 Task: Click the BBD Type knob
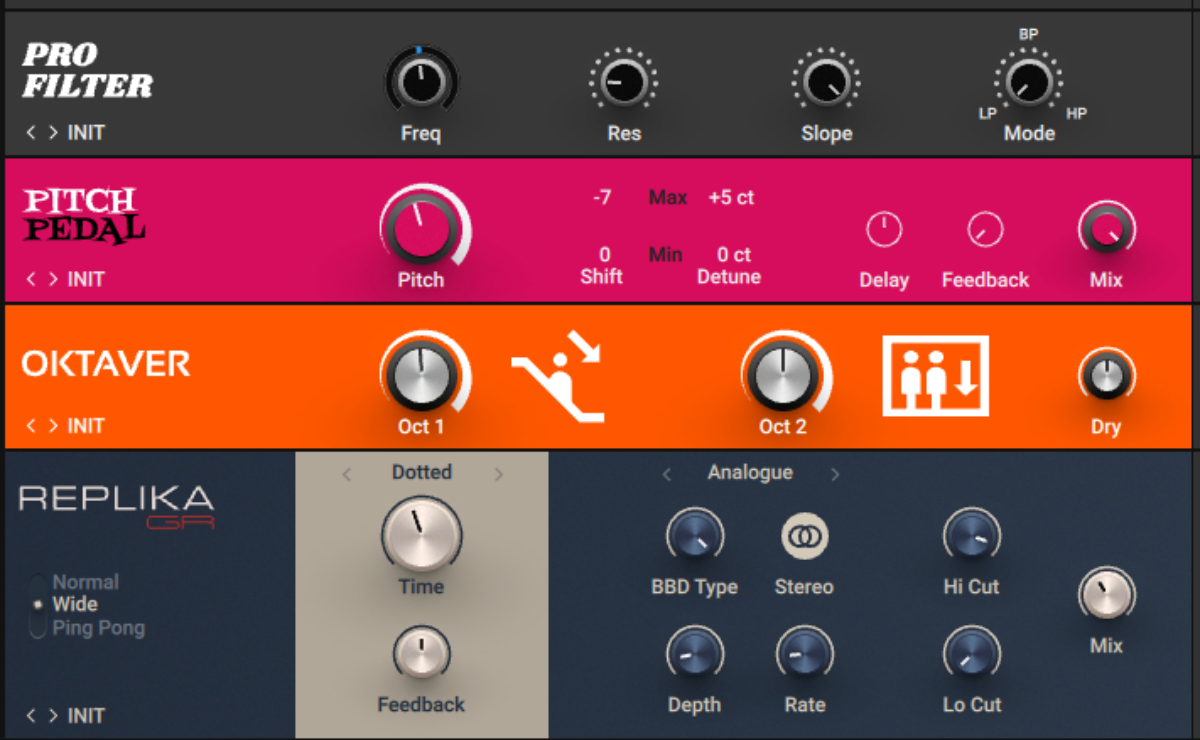tap(694, 536)
